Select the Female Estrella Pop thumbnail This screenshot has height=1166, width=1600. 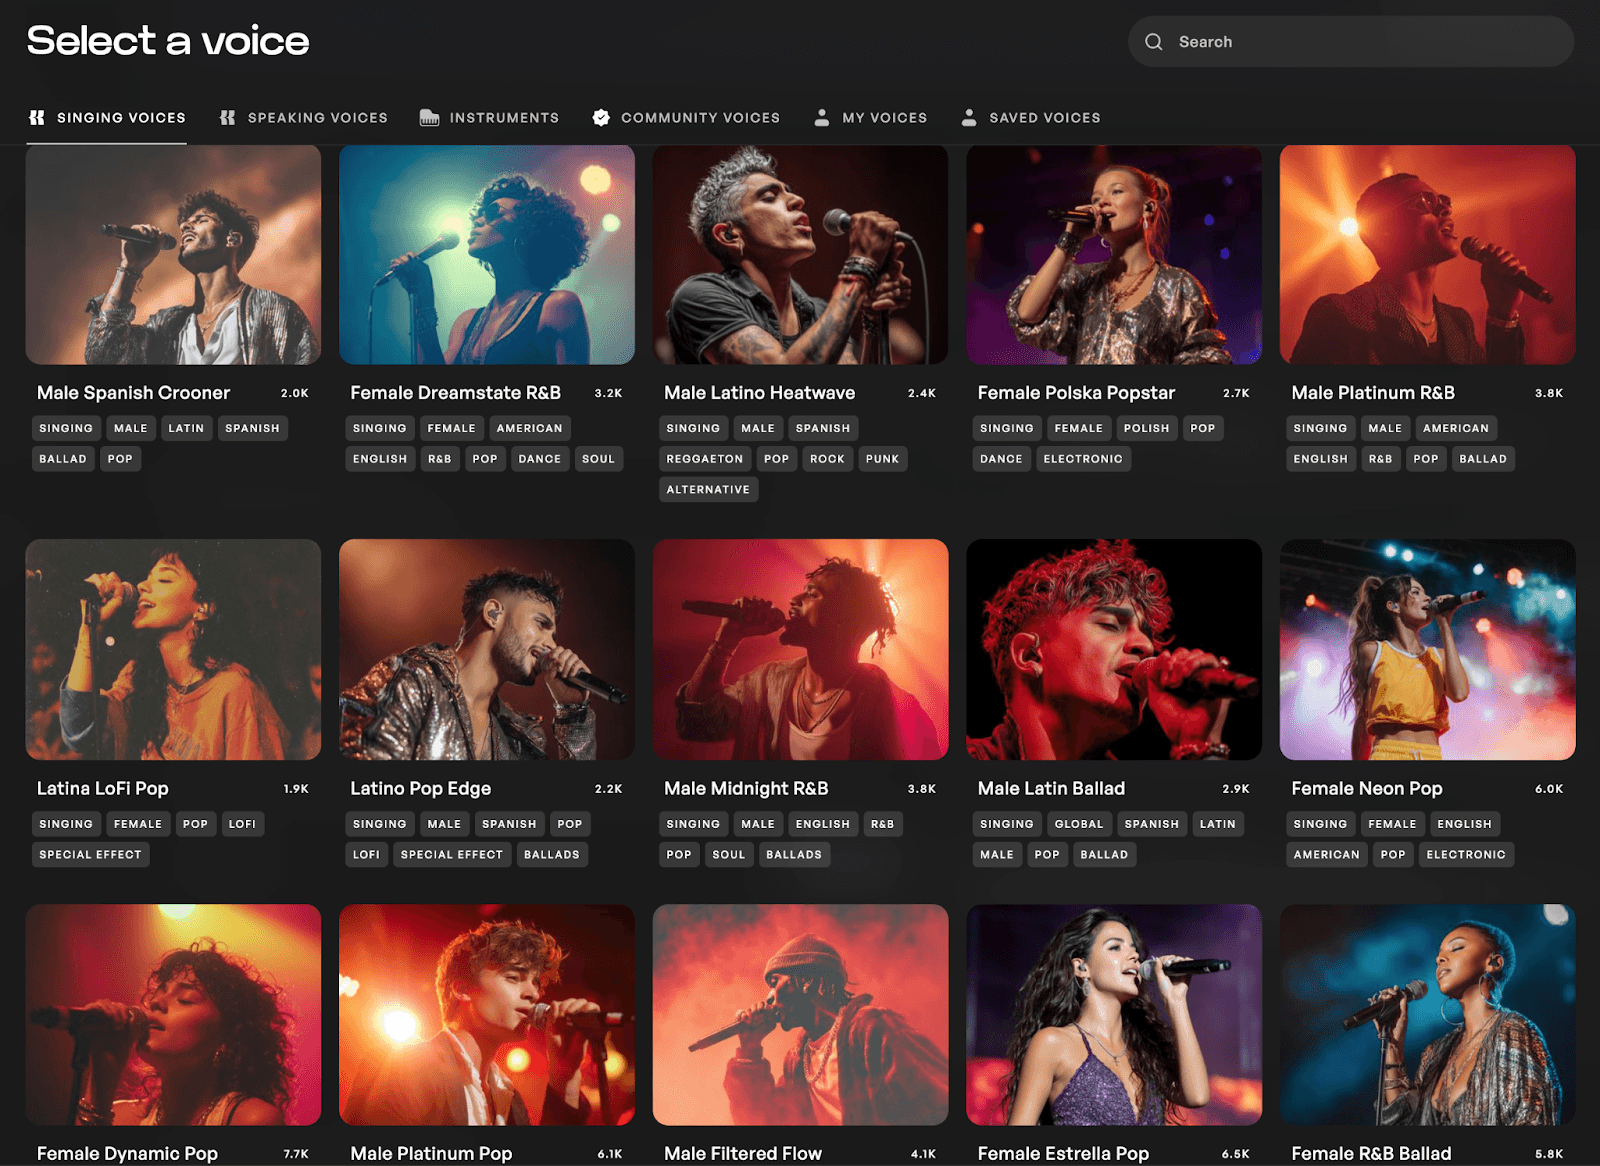[x=1114, y=1015]
